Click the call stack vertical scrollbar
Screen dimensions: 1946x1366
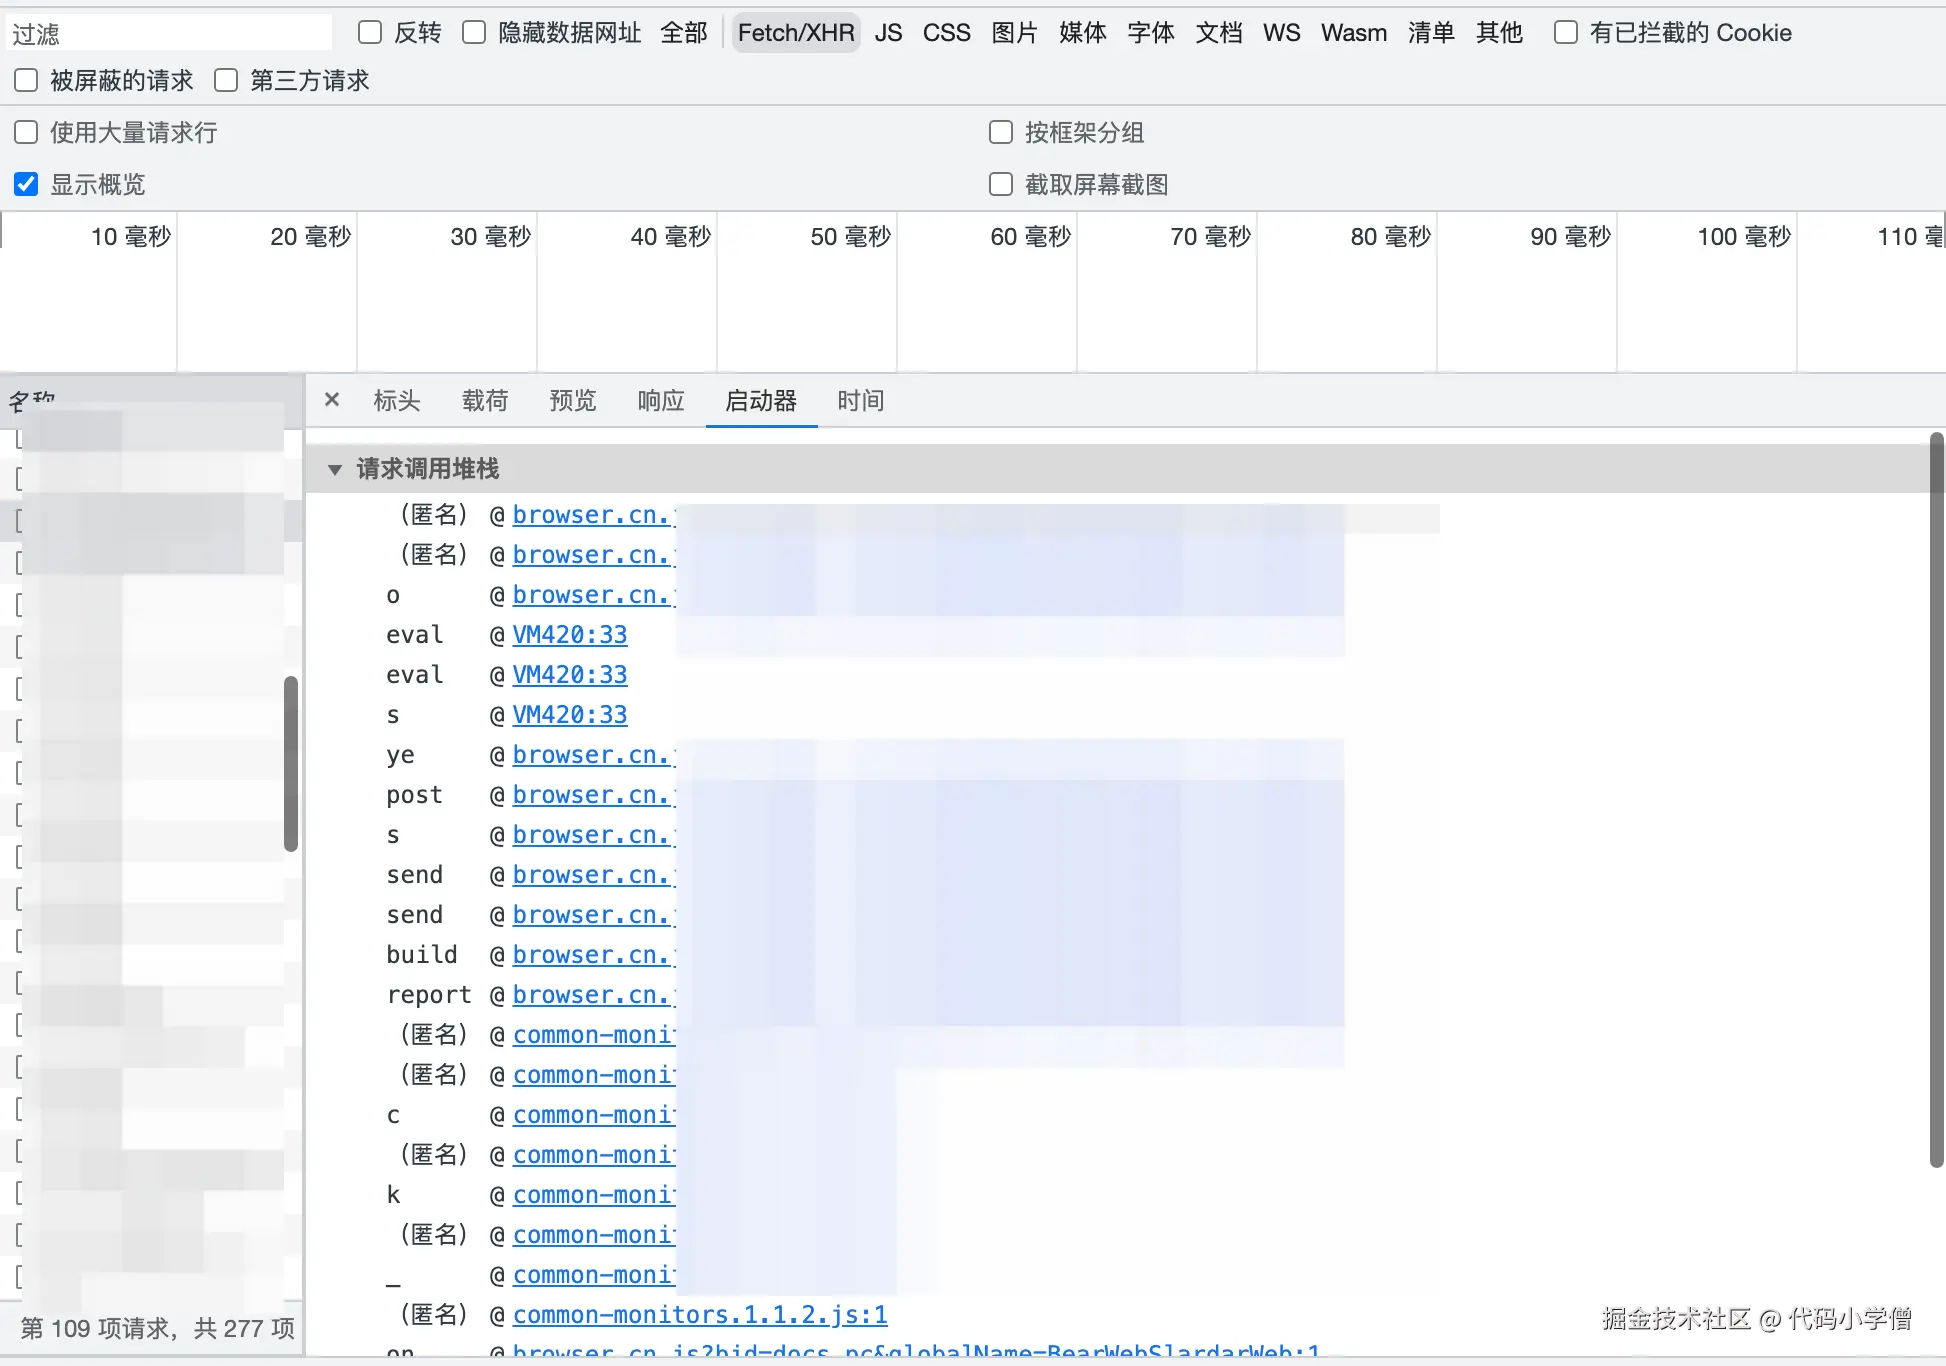[x=1936, y=800]
